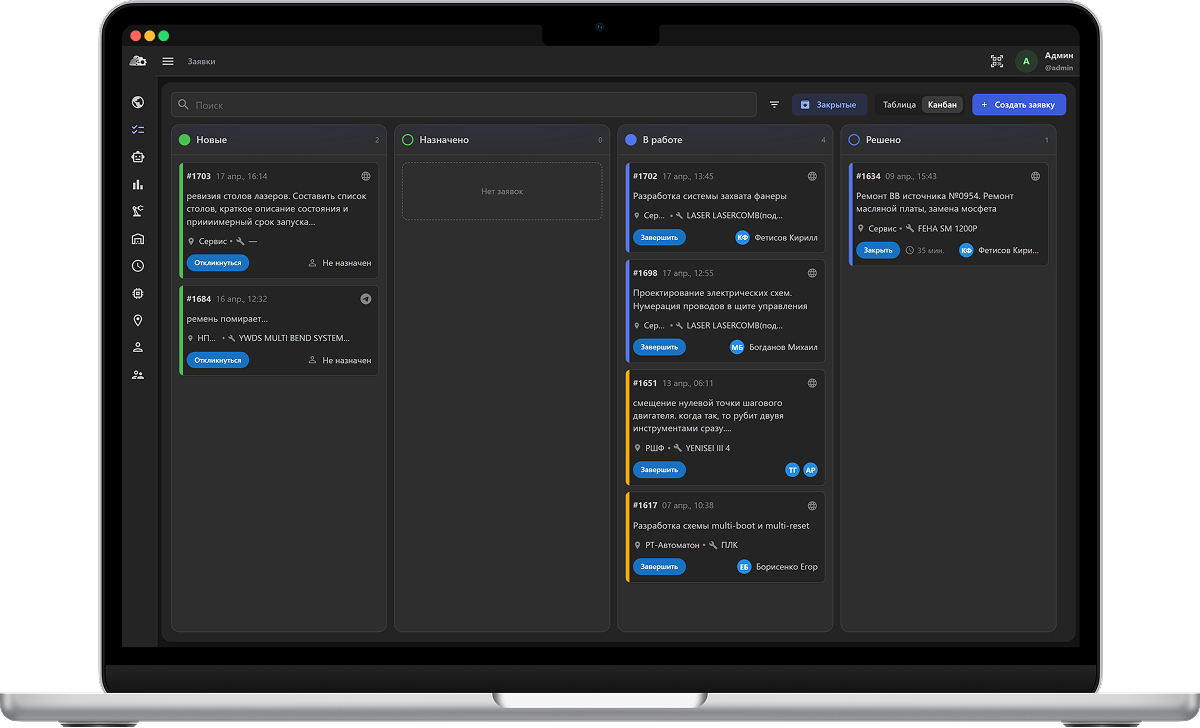Screen dimensions: 1200x728
Task: Click the robotic arm icon in sidebar
Action: click(138, 211)
